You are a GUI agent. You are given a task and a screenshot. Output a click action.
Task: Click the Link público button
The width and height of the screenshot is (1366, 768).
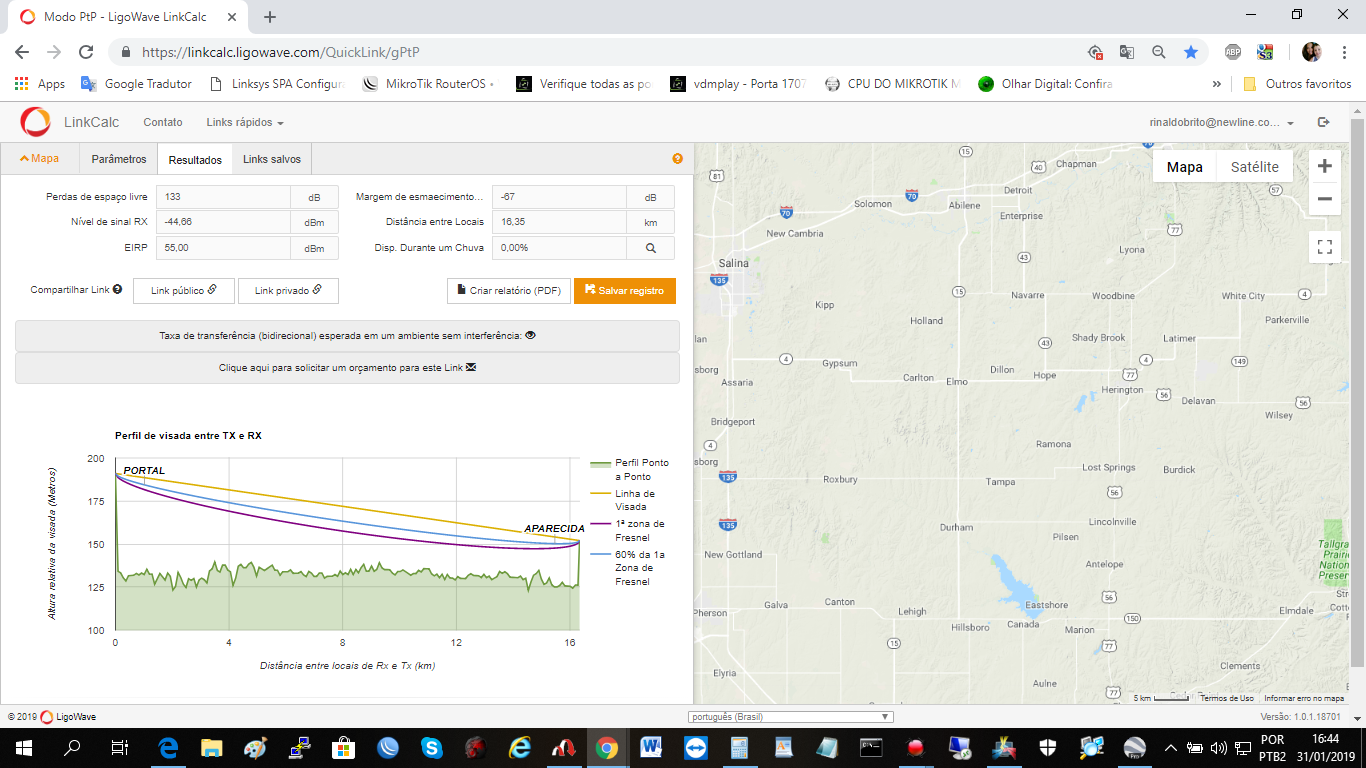[x=184, y=290]
